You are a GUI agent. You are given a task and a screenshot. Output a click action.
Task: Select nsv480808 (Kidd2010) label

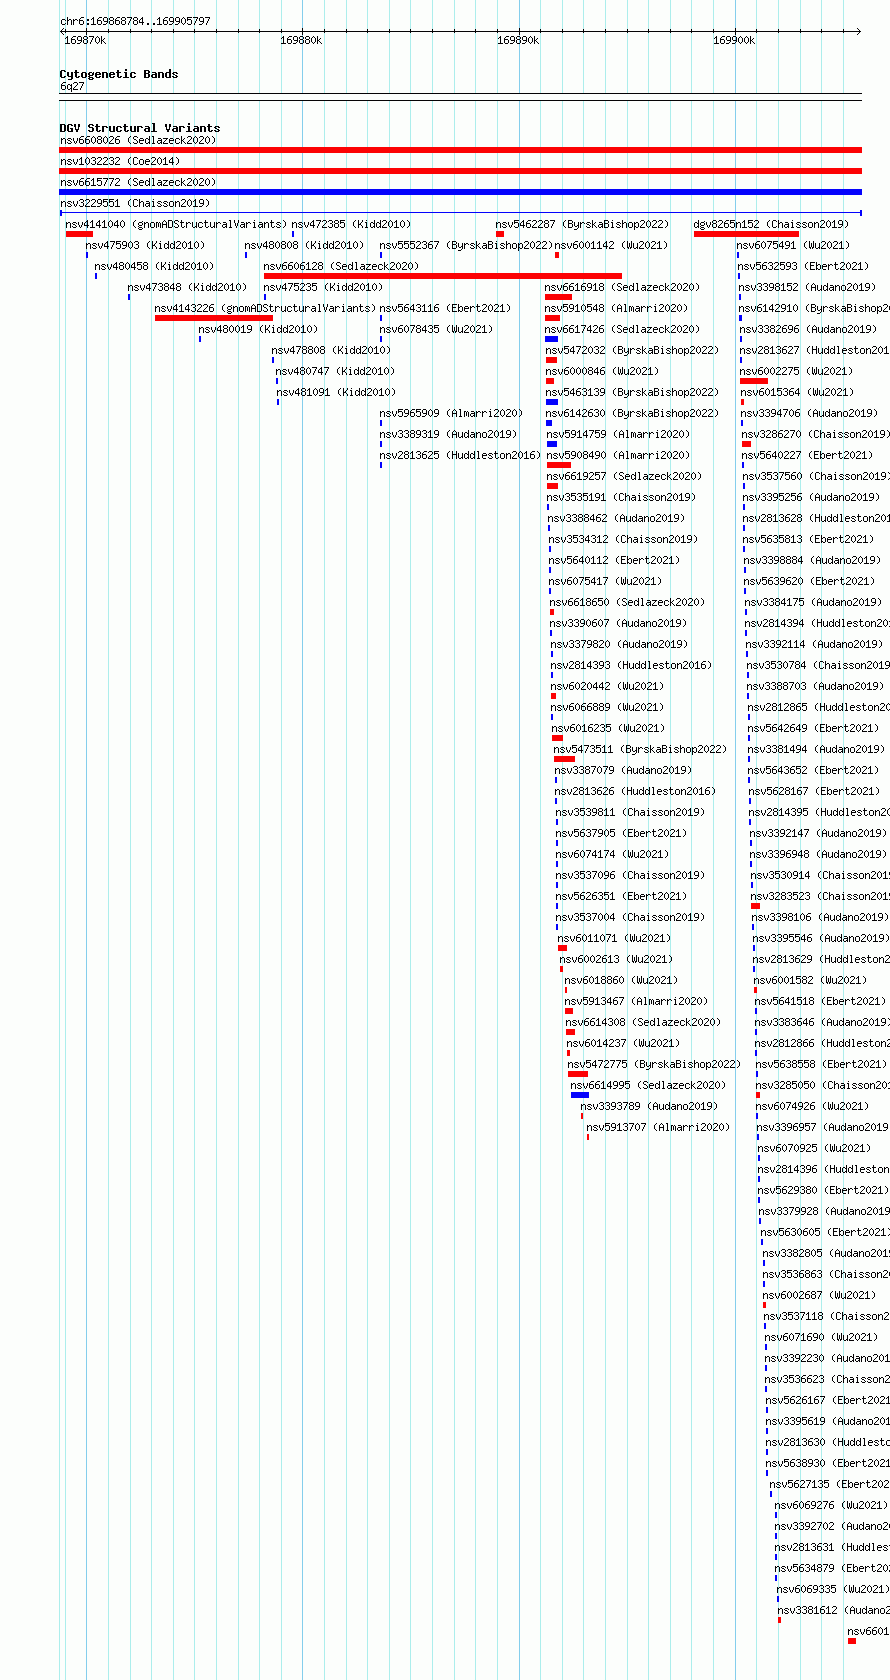pyautogui.click(x=304, y=245)
